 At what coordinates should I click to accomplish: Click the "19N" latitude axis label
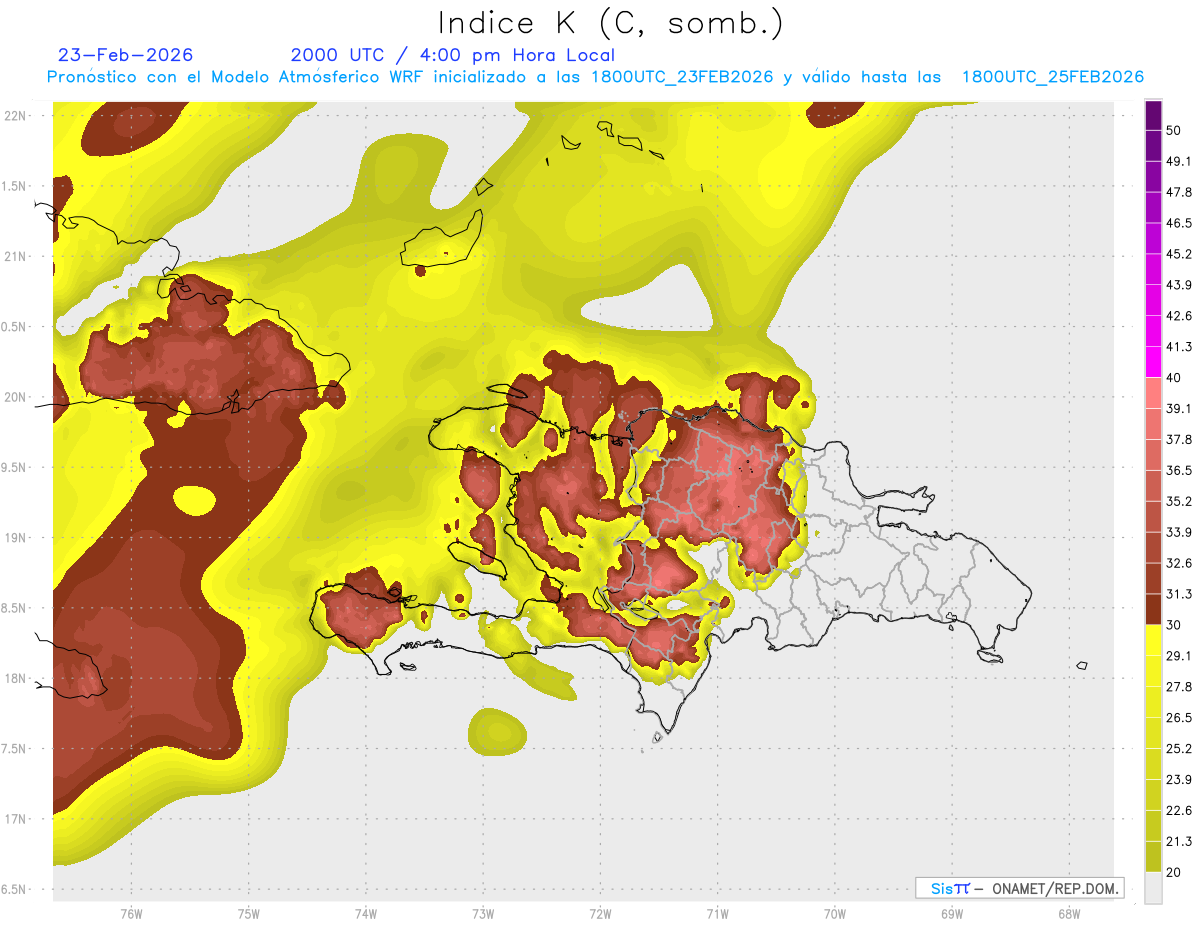pos(15,538)
